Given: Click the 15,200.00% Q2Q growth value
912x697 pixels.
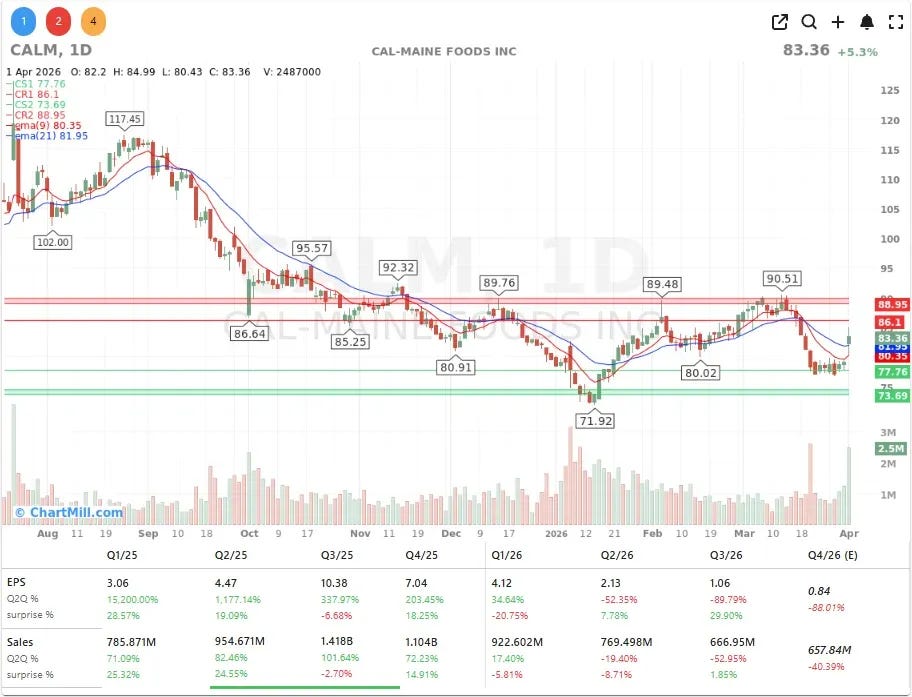Looking at the screenshot, I should (133, 599).
